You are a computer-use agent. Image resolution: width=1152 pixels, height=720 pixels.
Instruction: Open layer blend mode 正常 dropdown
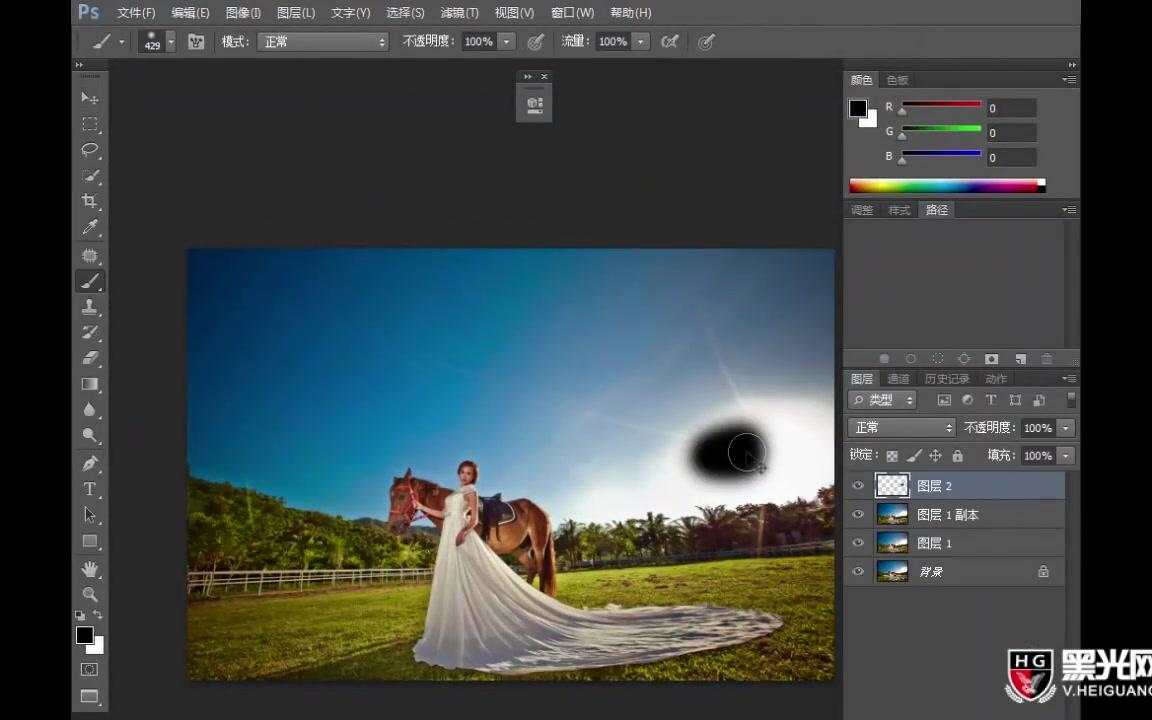click(901, 428)
